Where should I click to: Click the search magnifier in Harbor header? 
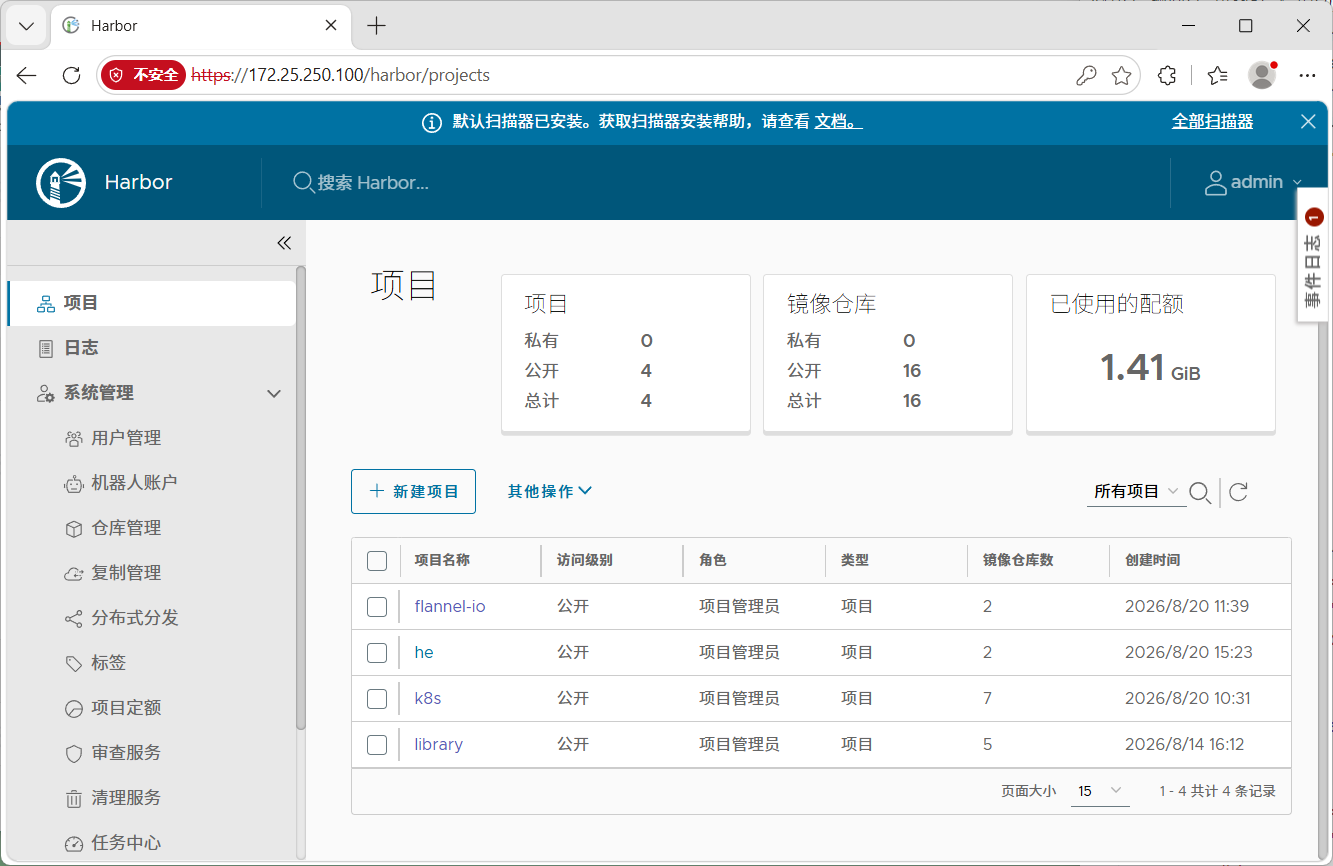point(303,182)
